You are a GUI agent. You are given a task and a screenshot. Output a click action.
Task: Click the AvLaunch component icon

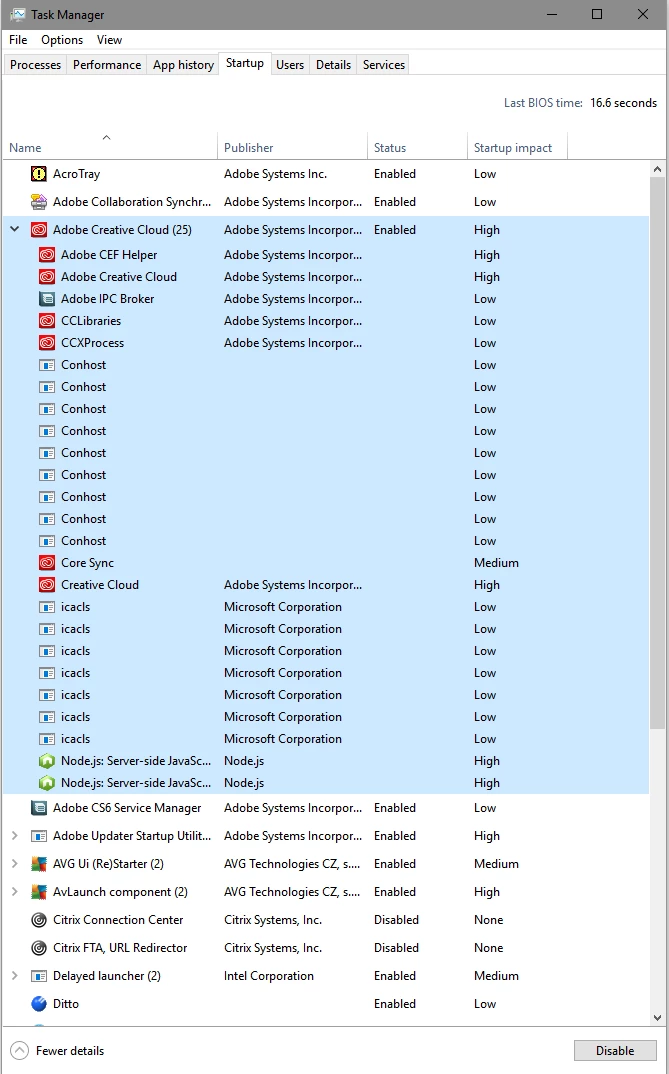point(39,892)
